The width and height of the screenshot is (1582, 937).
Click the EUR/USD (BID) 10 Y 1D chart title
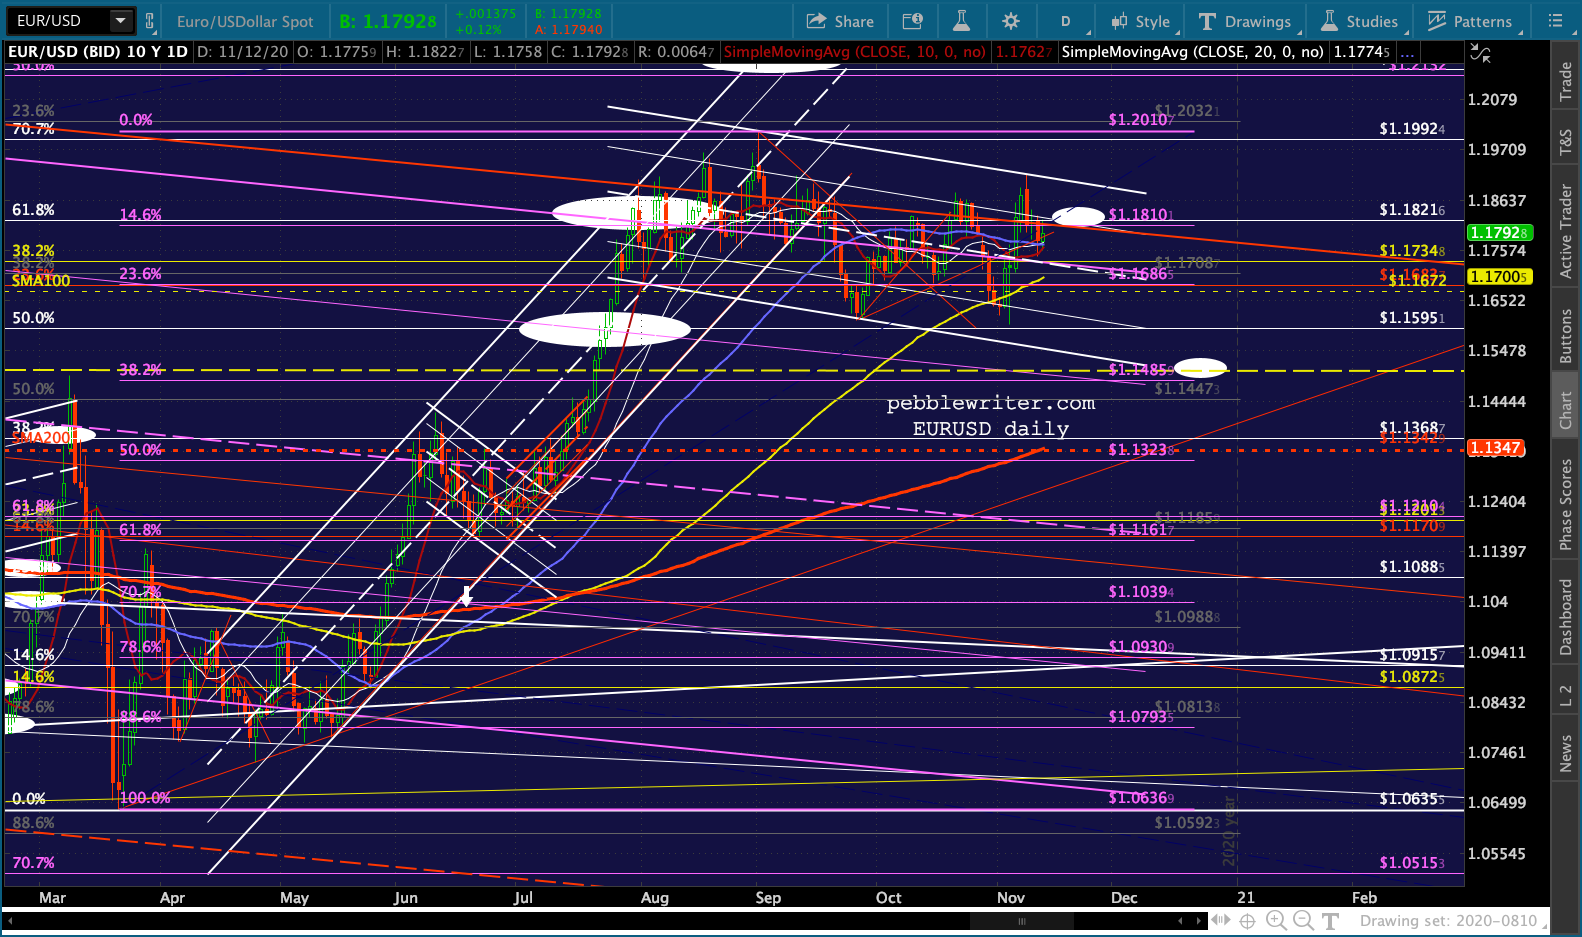click(97, 52)
